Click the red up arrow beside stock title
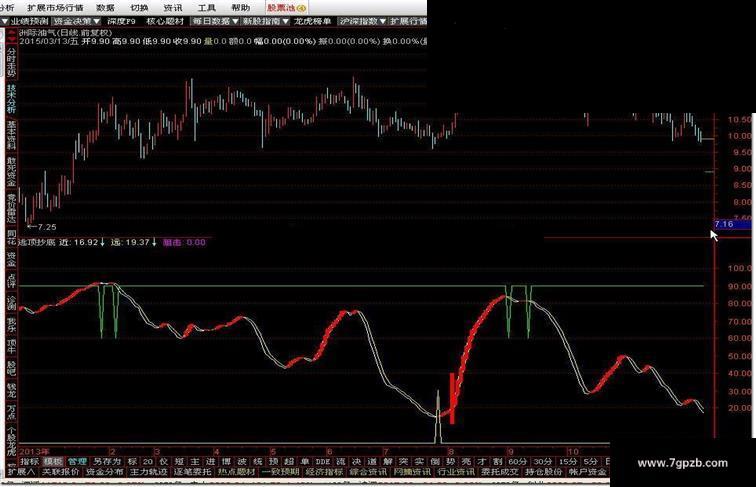This screenshot has height=487, width=756. click(12, 32)
